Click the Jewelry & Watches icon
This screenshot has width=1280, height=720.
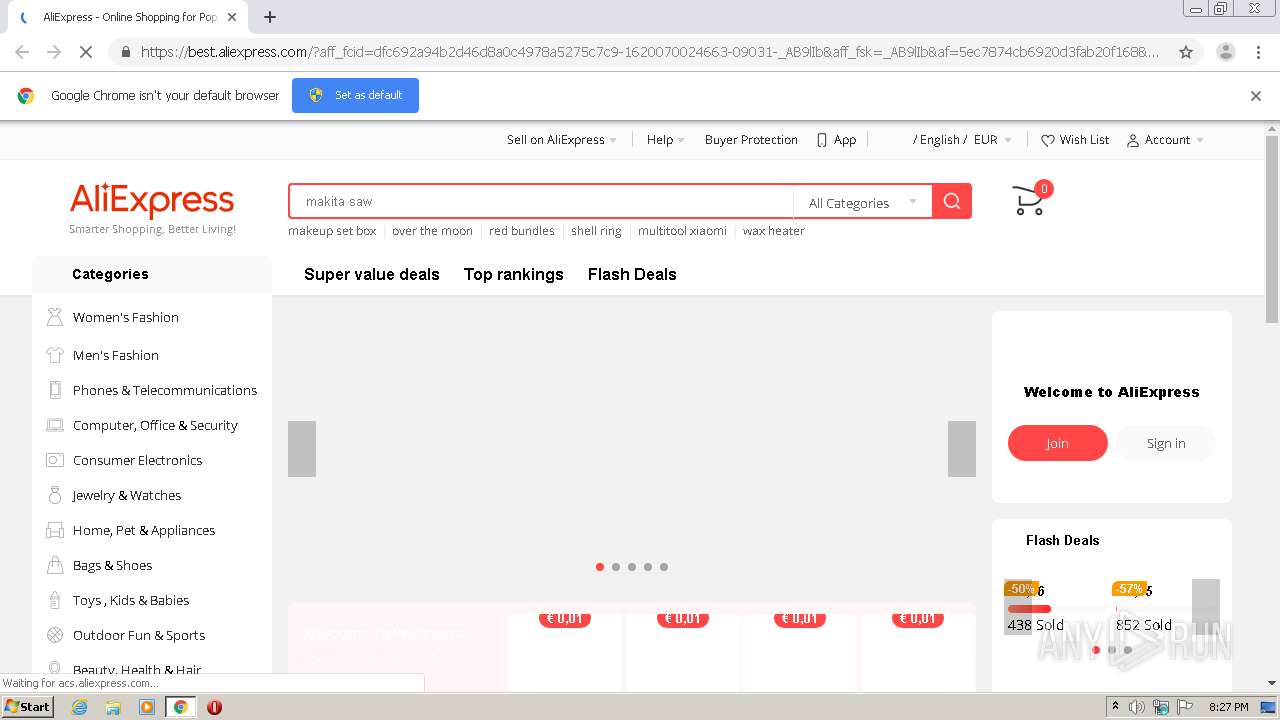coord(55,495)
